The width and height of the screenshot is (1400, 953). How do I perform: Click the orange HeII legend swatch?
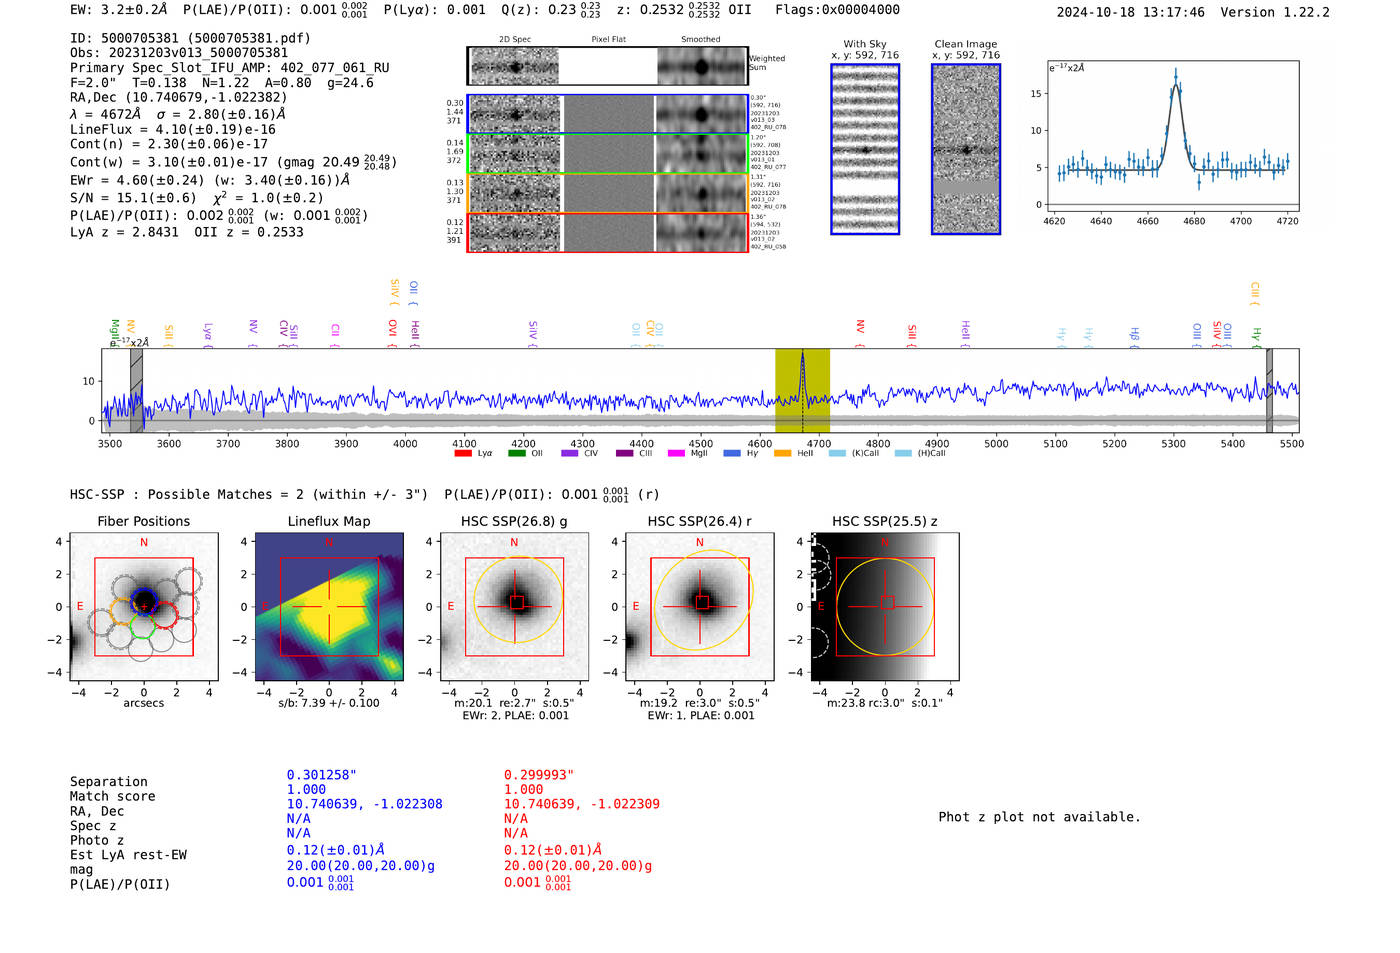tap(783, 453)
